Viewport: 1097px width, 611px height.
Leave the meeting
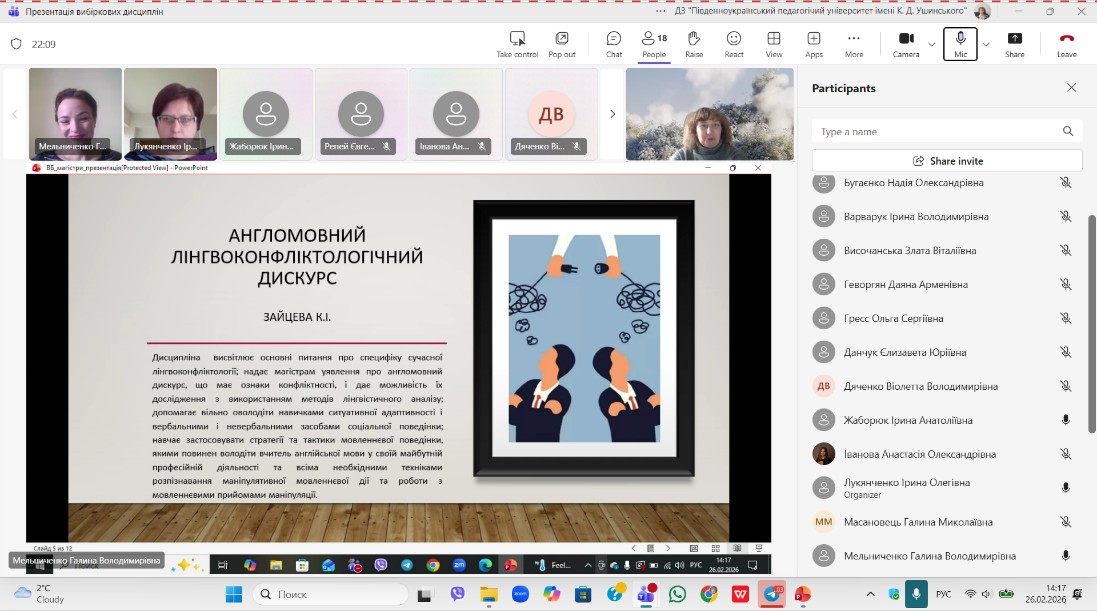point(1066,43)
